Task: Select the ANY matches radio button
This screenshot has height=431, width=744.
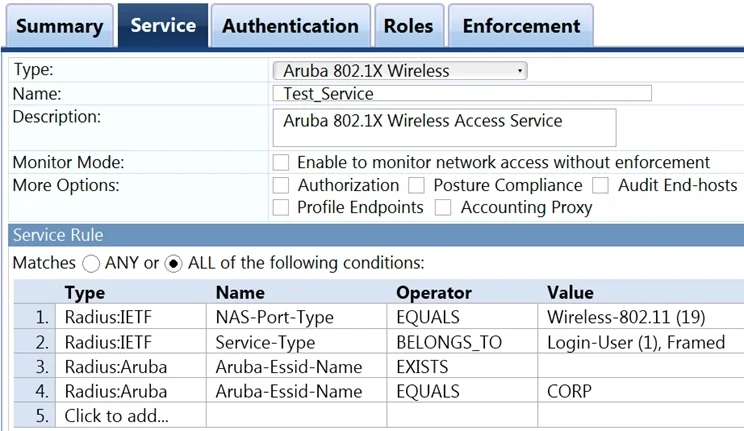Action: click(91, 263)
